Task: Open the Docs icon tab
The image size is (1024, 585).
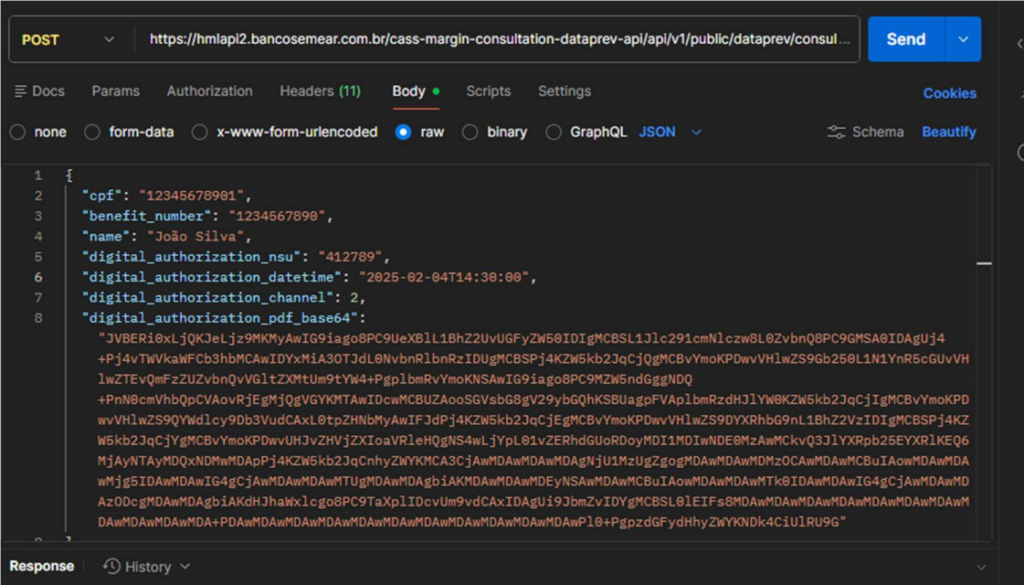Action: 21,91
